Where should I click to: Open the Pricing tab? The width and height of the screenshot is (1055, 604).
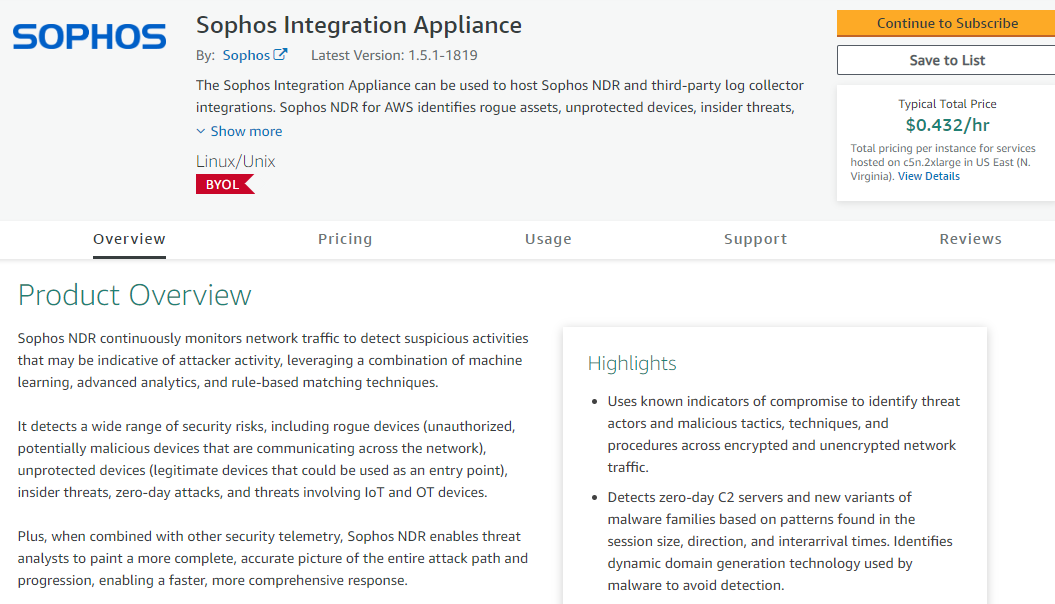point(345,239)
